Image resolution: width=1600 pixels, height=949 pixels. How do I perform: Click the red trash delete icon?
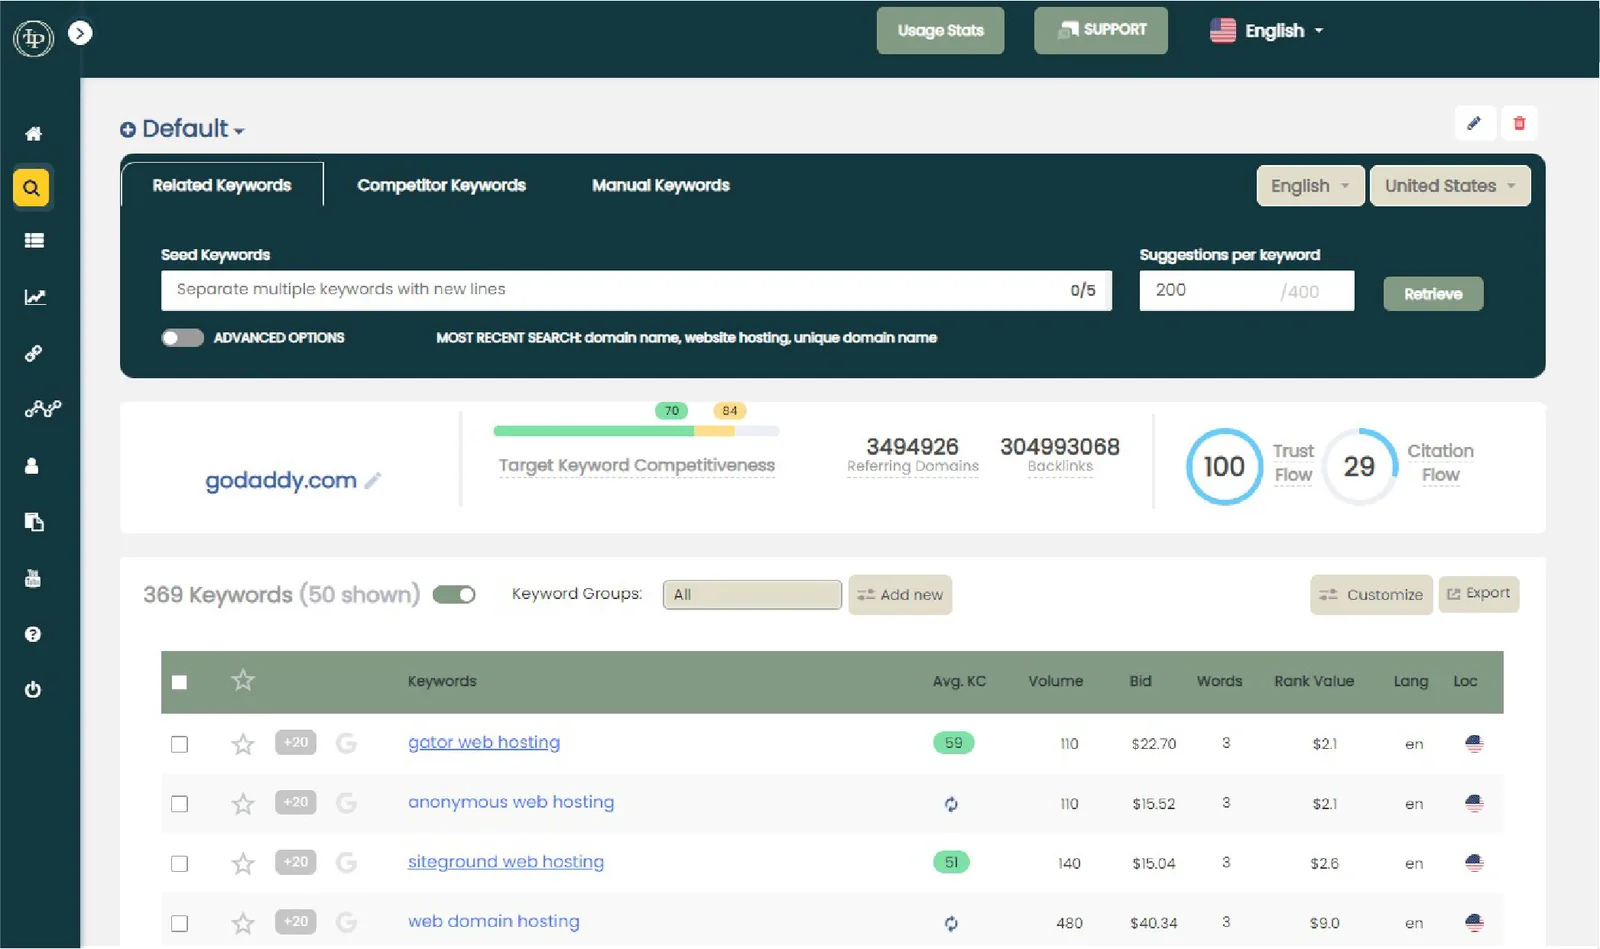[1519, 123]
